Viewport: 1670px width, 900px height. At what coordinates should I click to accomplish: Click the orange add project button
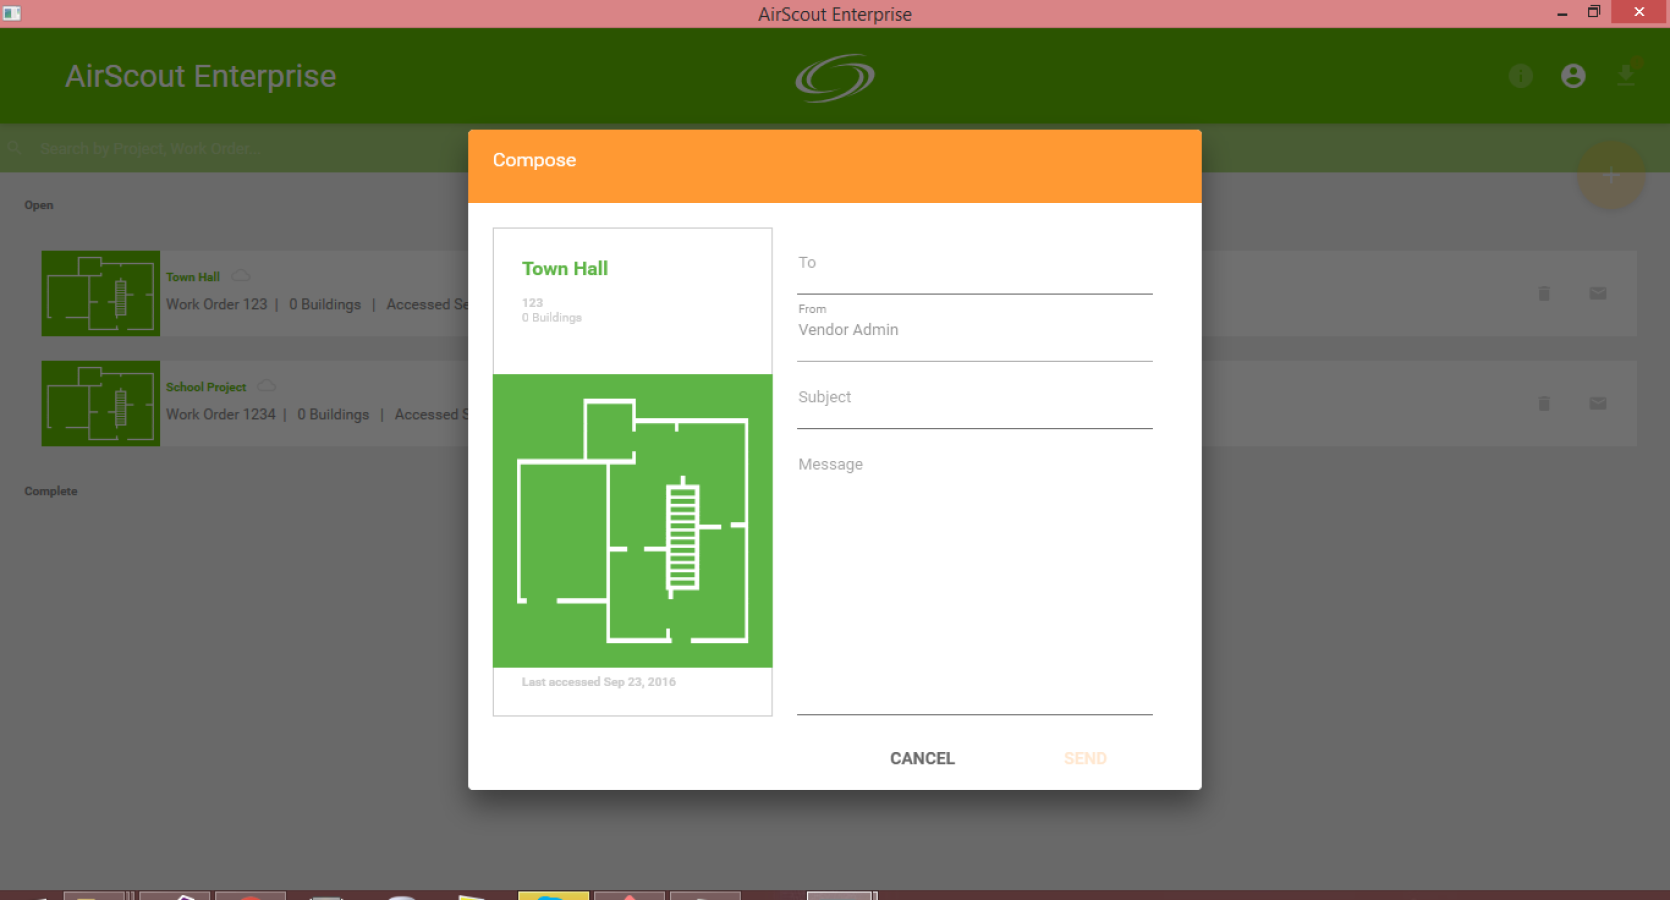pos(1610,175)
